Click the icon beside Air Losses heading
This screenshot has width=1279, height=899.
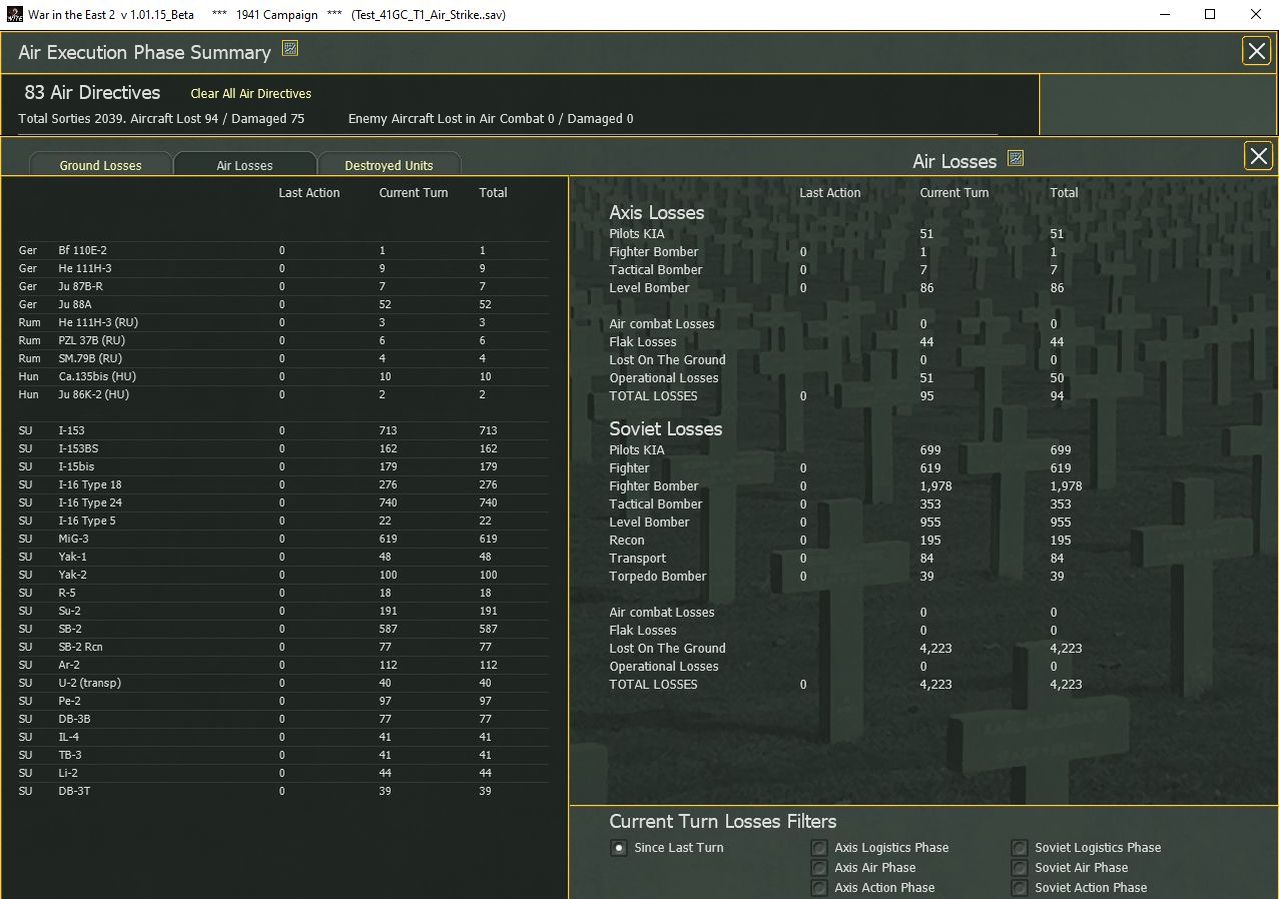1015,158
